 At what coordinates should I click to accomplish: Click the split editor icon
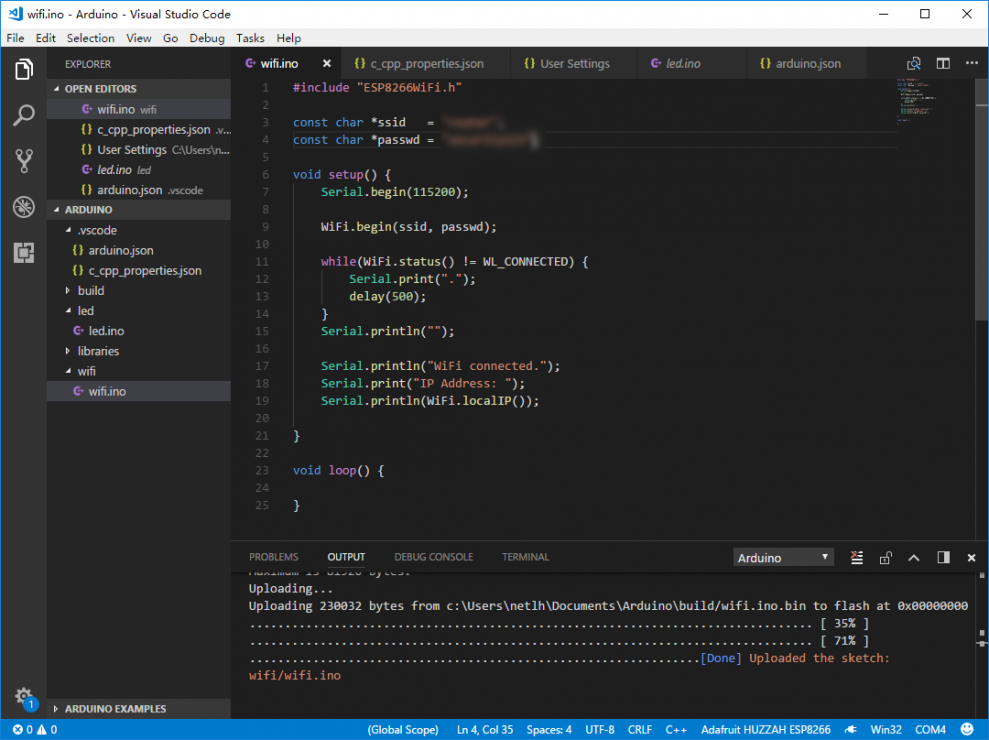click(x=943, y=63)
